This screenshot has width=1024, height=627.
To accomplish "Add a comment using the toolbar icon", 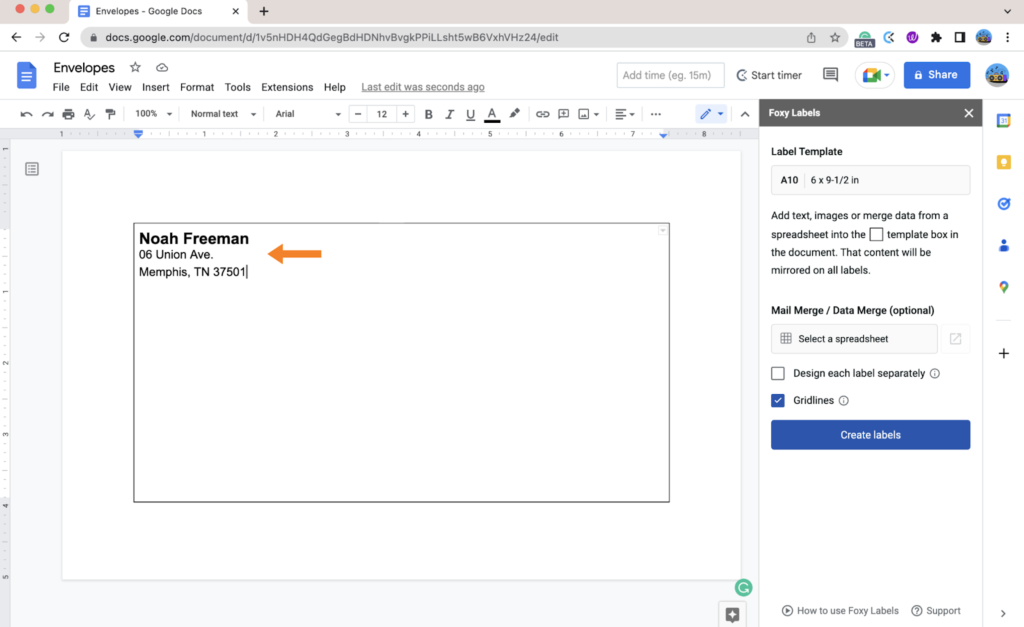I will [564, 113].
